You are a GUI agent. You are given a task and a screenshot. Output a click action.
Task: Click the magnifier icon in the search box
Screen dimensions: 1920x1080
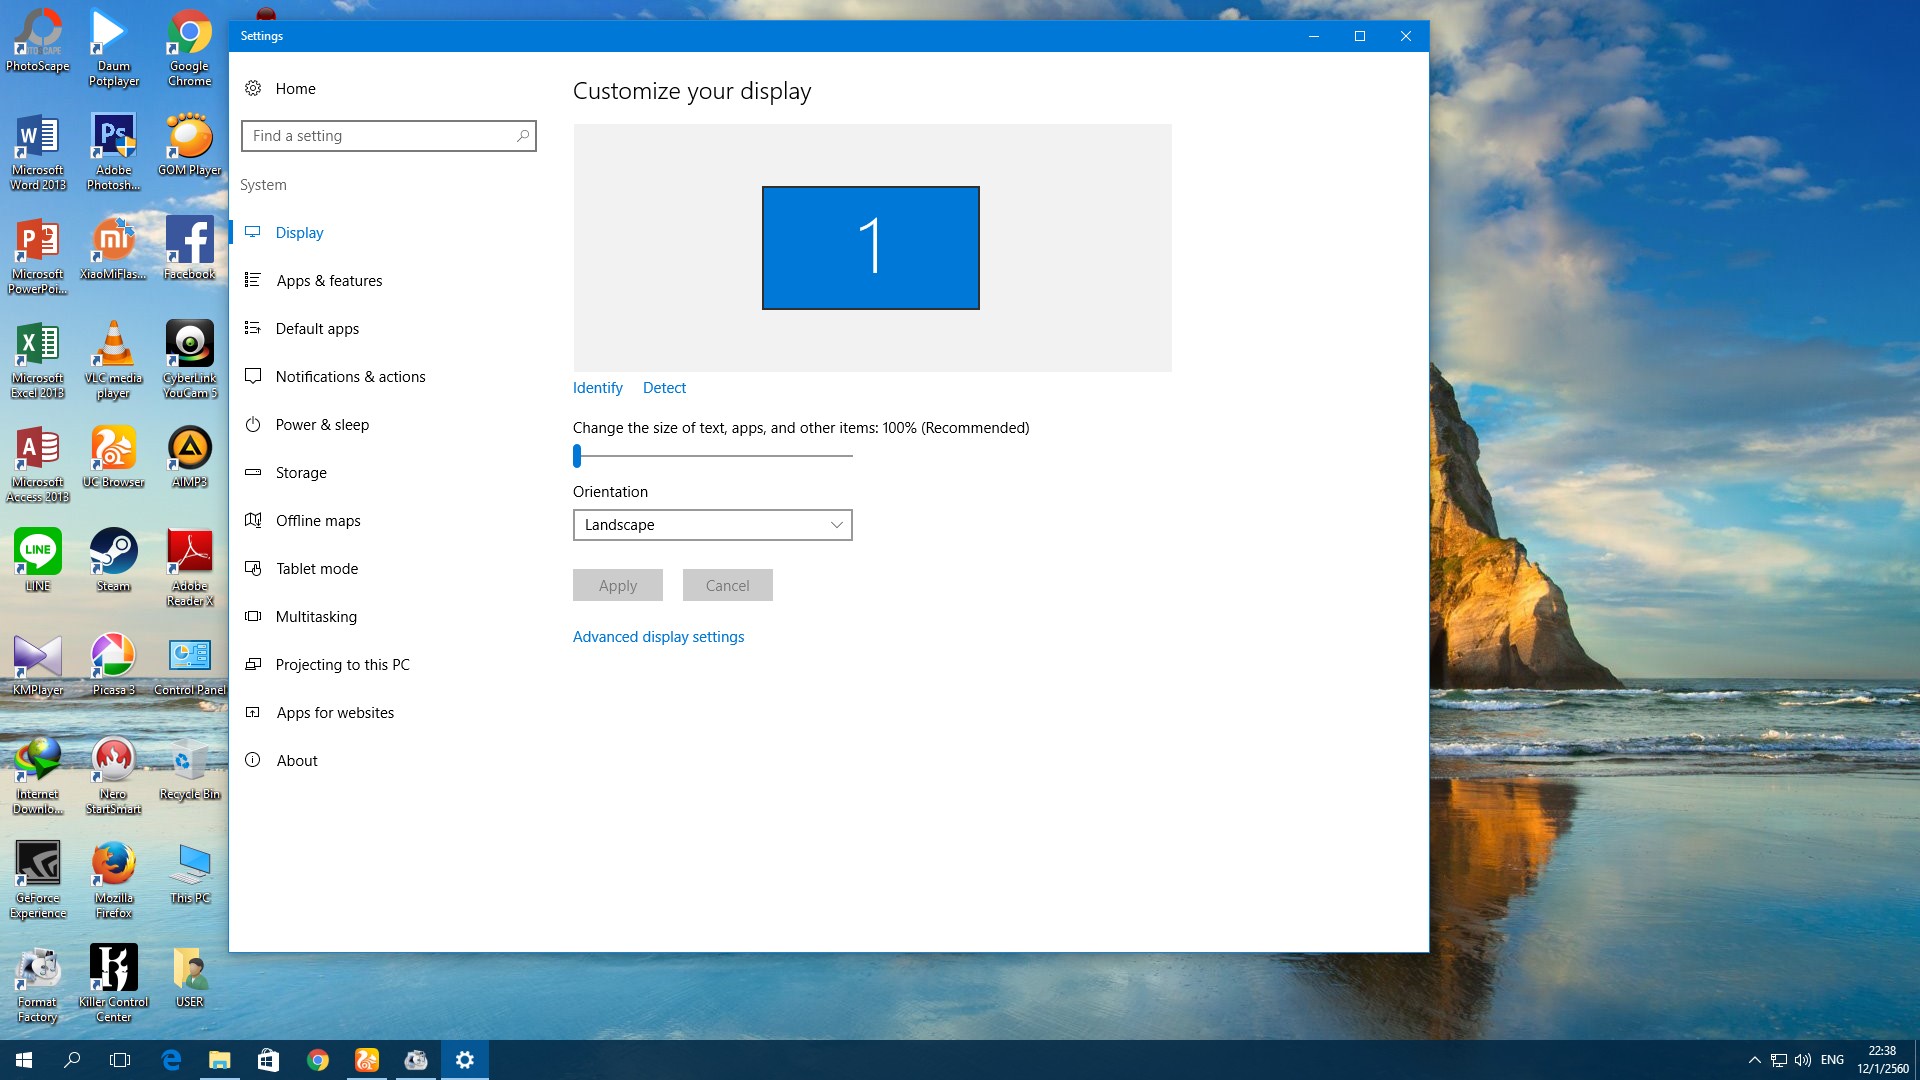point(522,136)
